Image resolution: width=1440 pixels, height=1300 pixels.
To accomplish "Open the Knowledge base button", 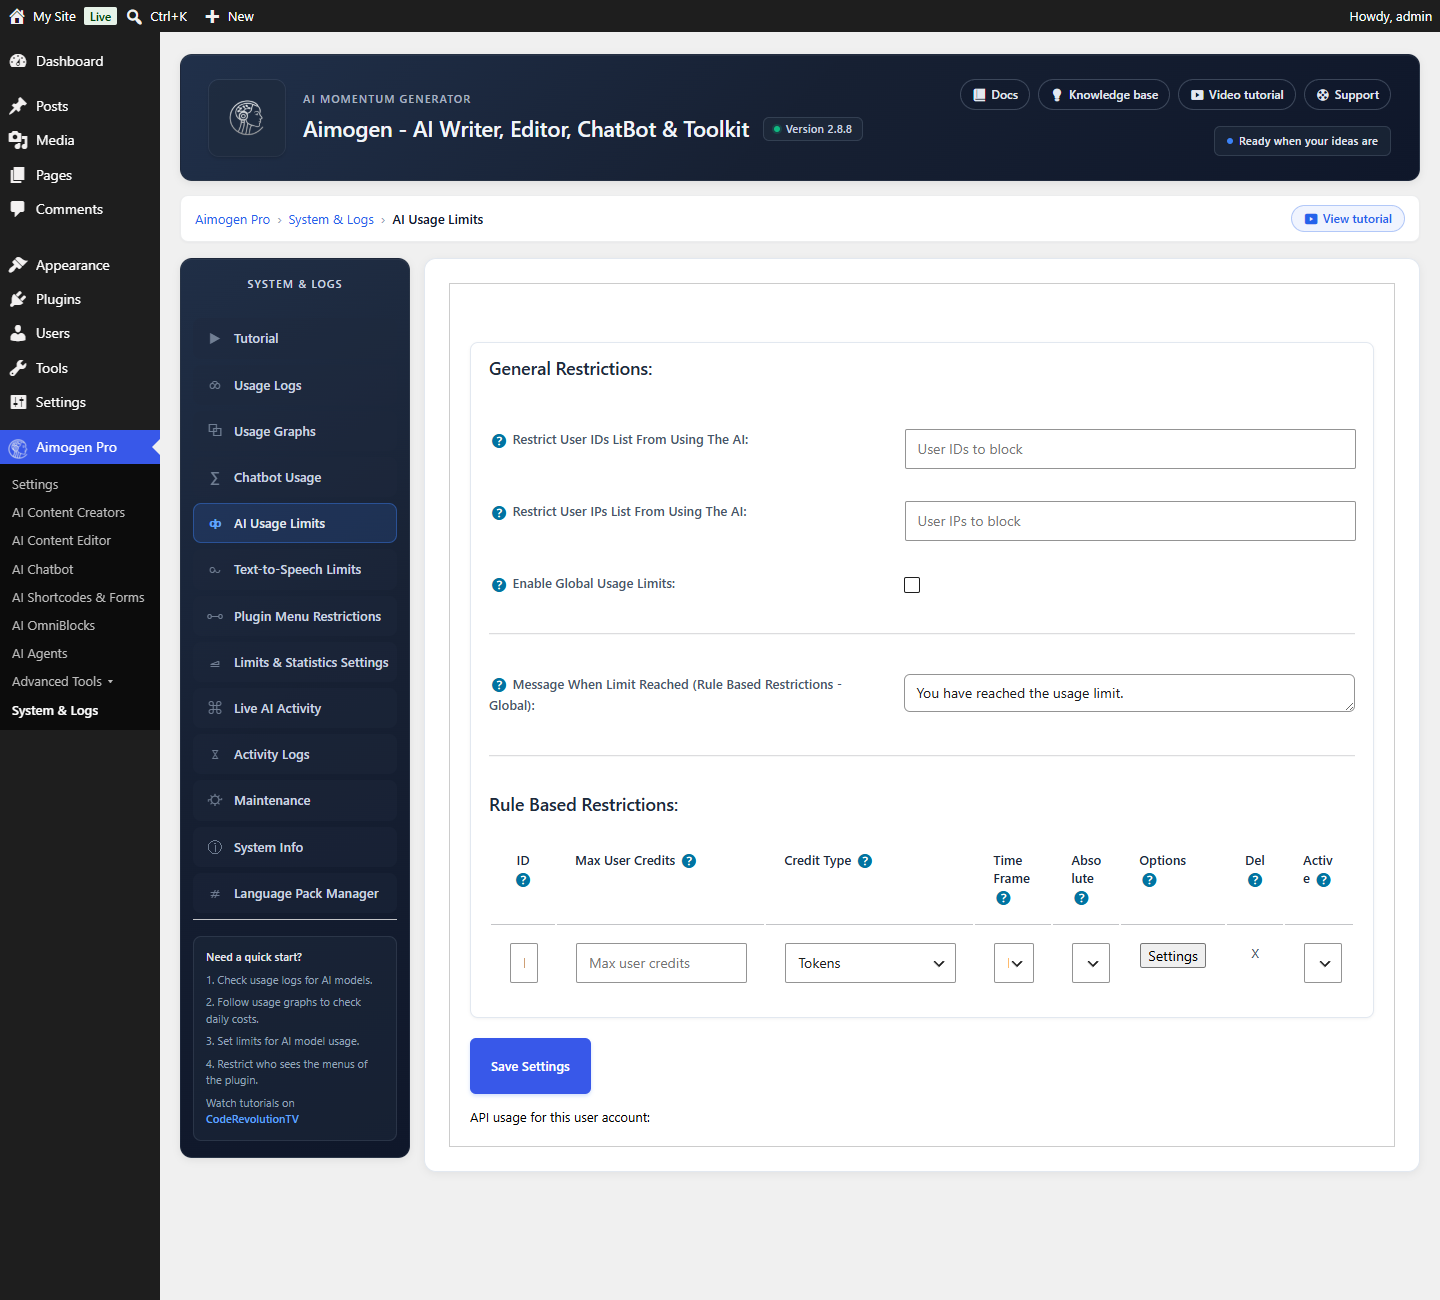I will coord(1104,95).
